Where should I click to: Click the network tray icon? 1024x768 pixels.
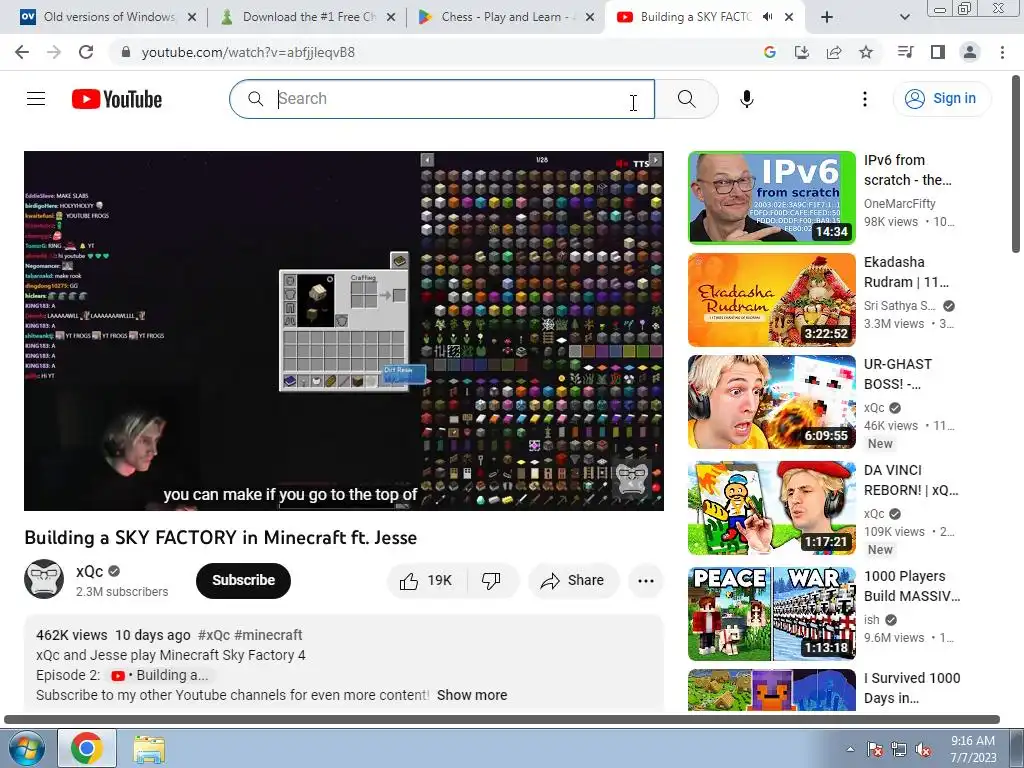899,749
